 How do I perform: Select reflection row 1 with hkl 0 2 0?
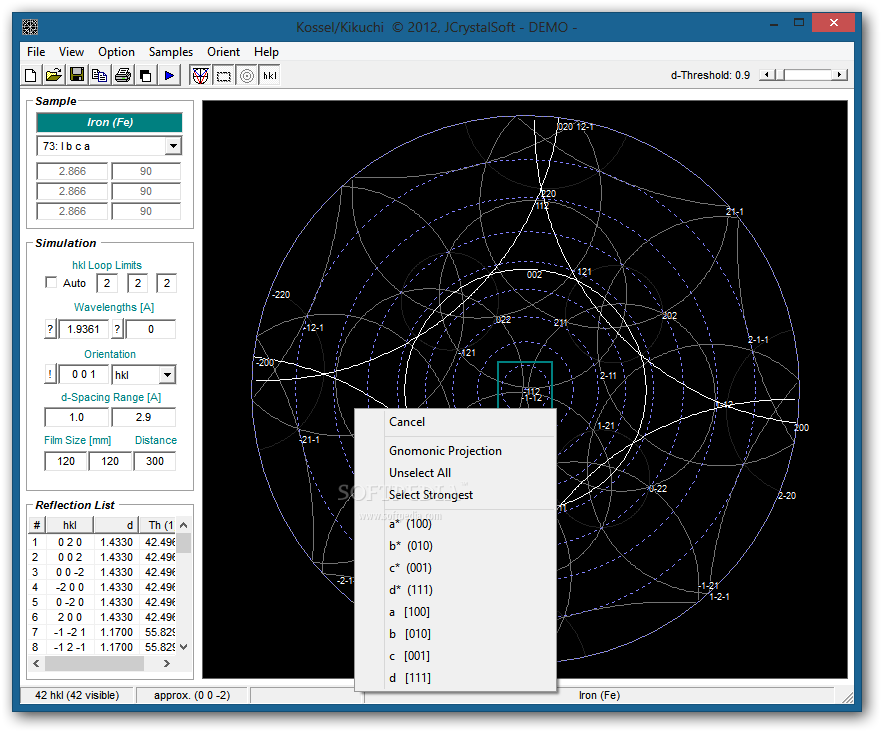tap(102, 542)
